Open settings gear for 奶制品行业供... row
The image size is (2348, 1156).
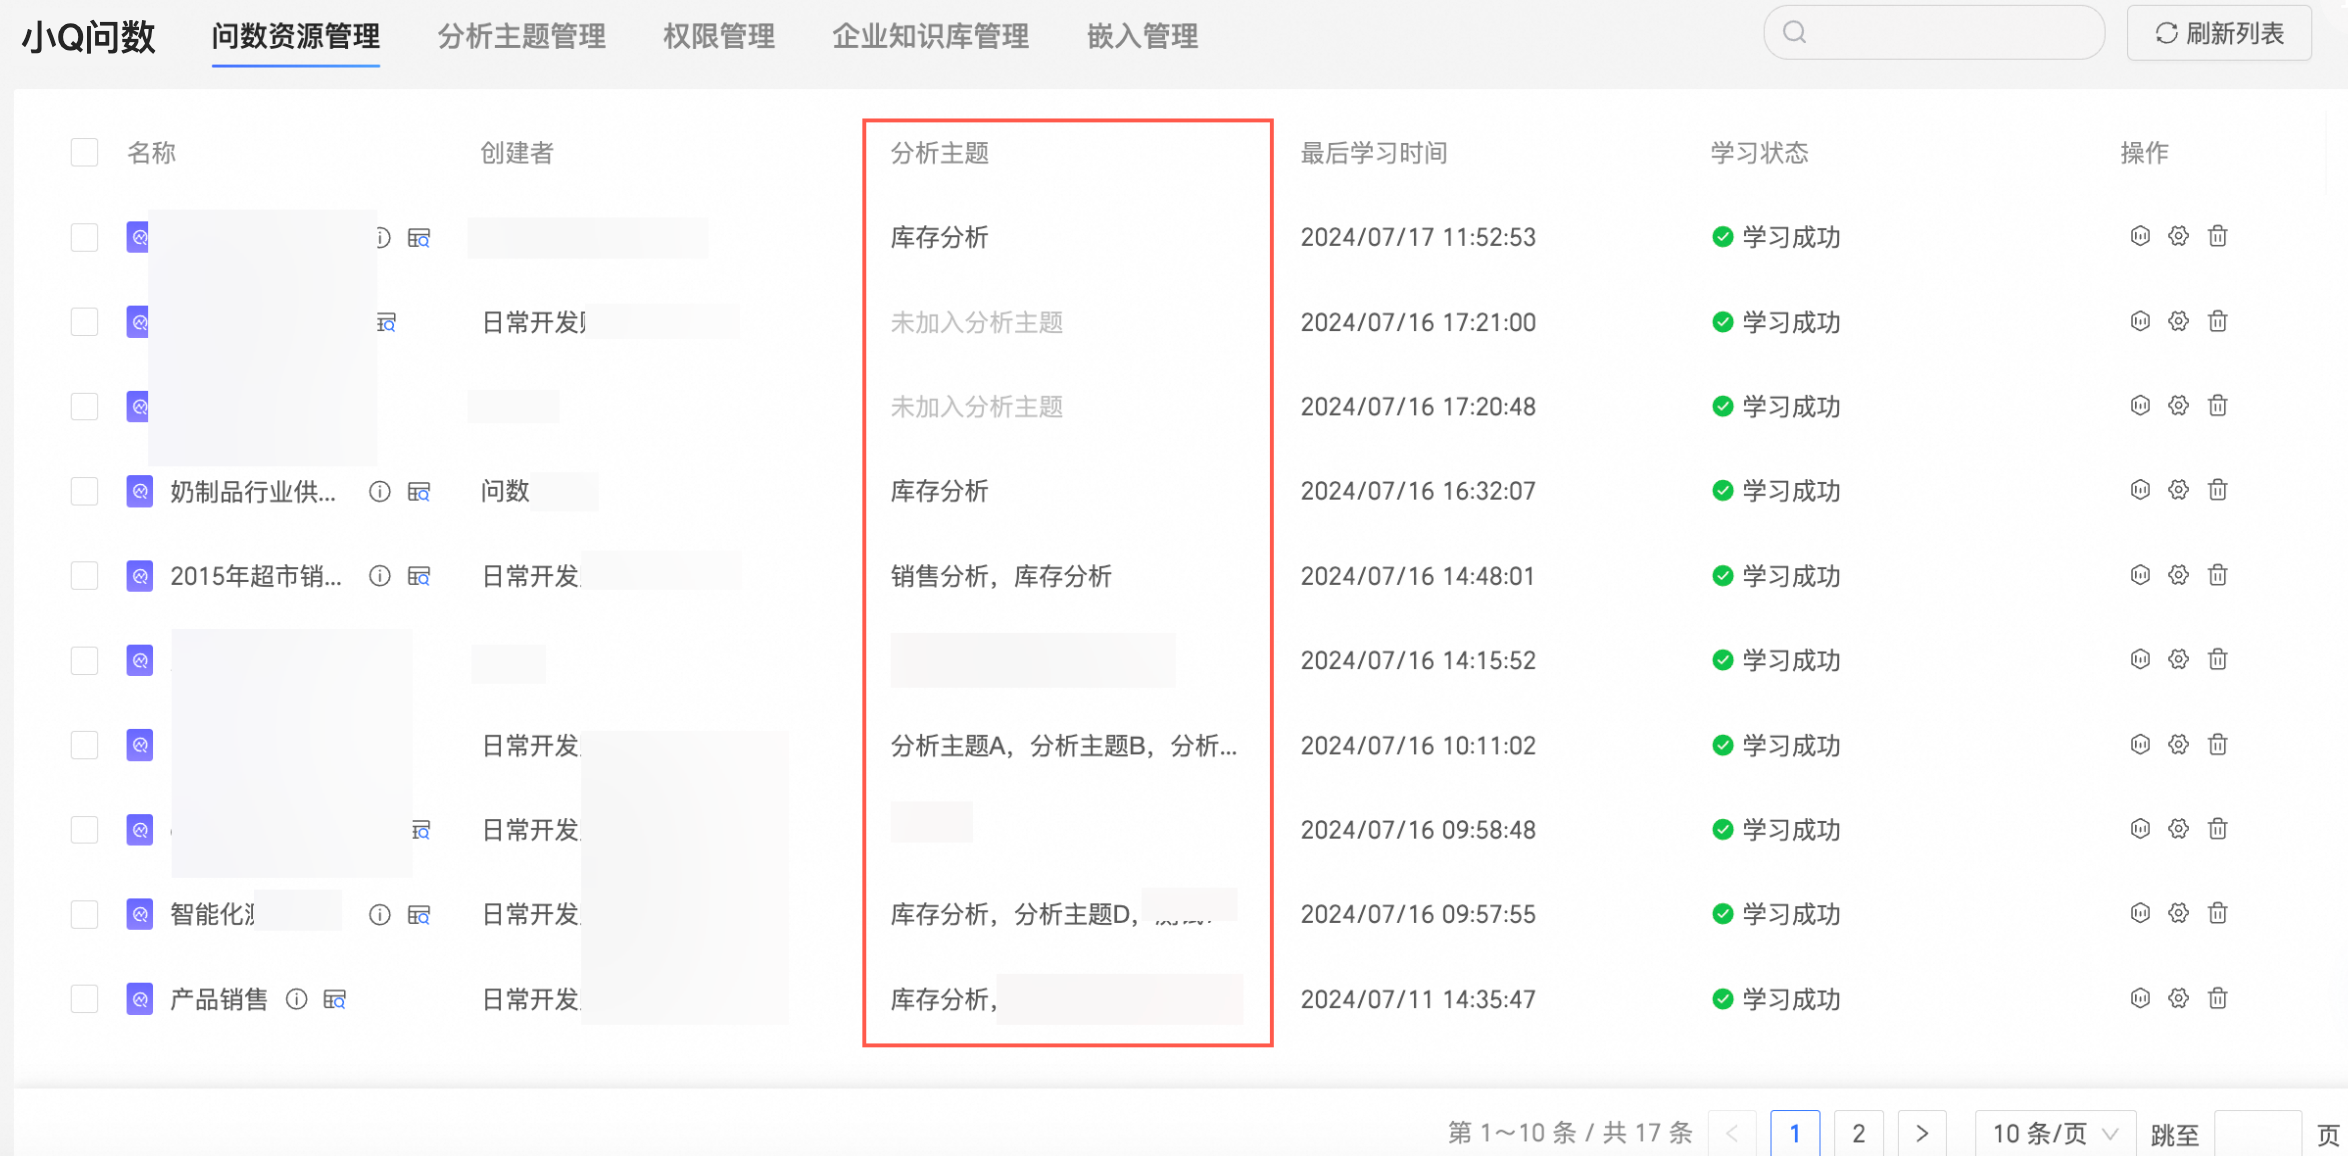click(x=2178, y=490)
